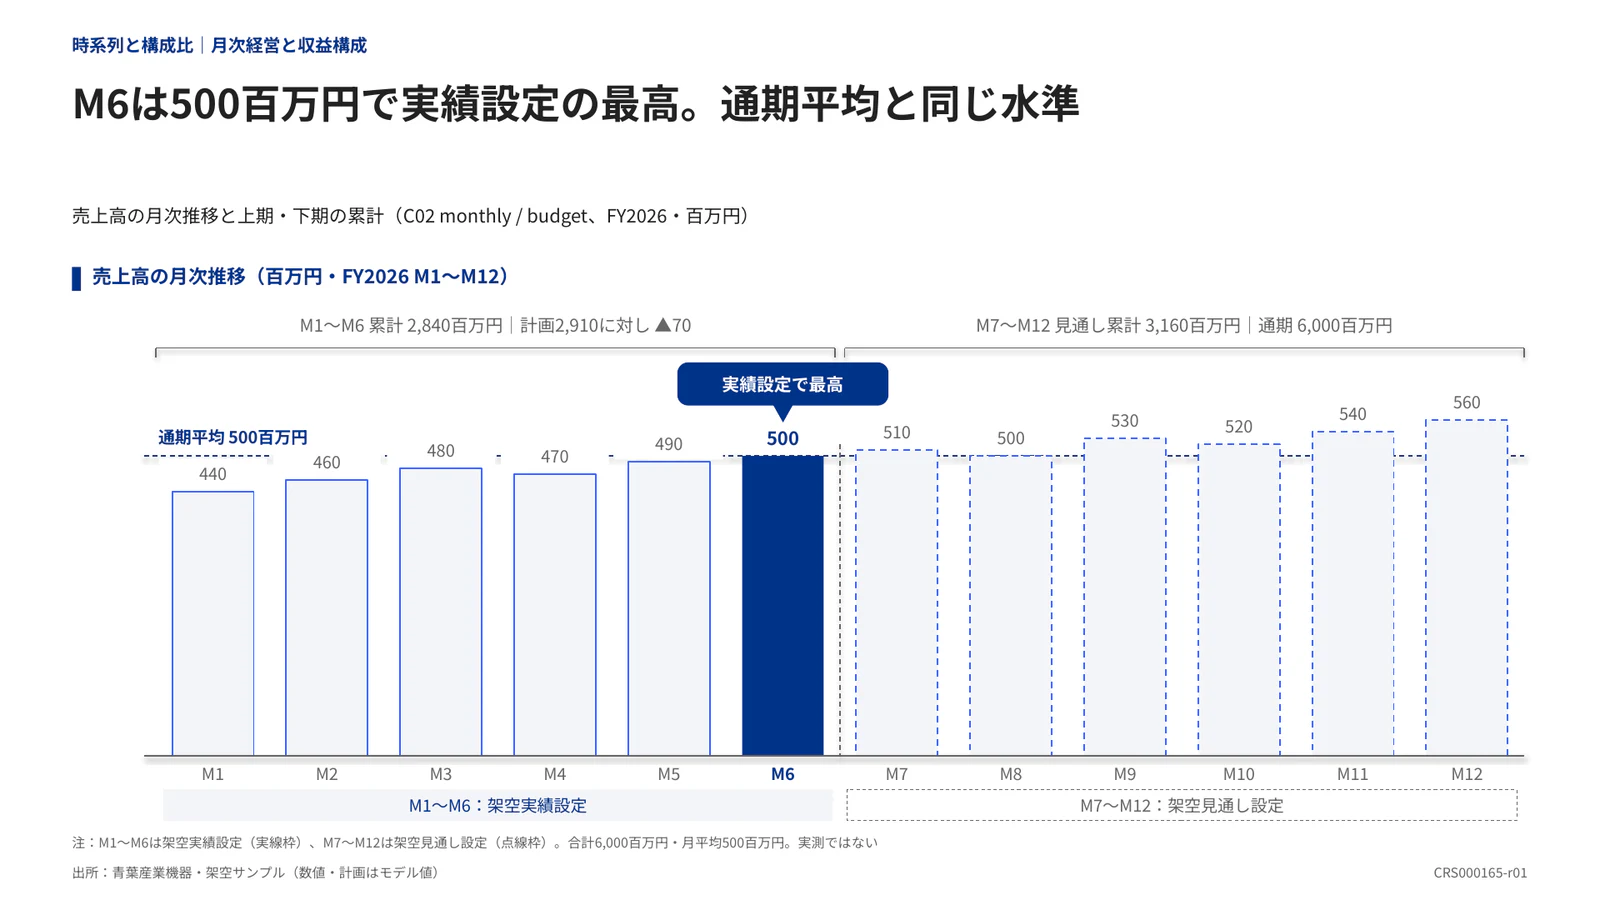Image resolution: width=1600 pixels, height=900 pixels.
Task: Click the M1 bar labeled 440
Action: pos(213,623)
